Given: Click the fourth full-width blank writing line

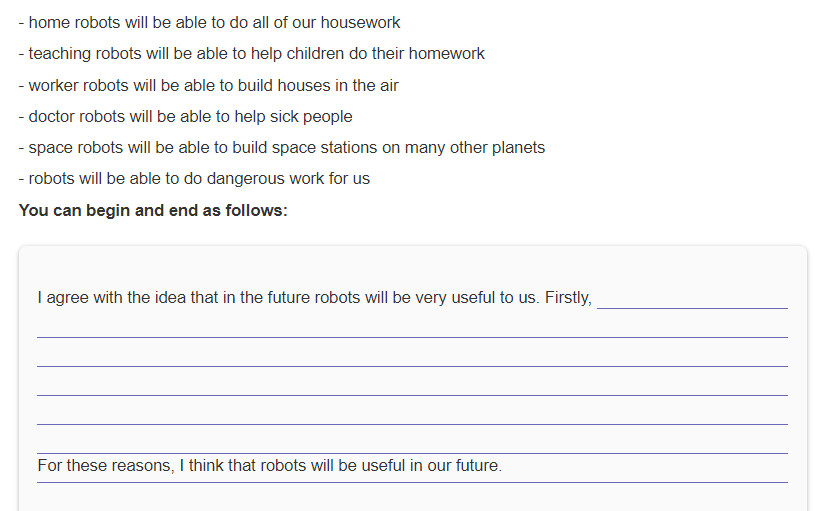Looking at the screenshot, I should pos(412,415).
